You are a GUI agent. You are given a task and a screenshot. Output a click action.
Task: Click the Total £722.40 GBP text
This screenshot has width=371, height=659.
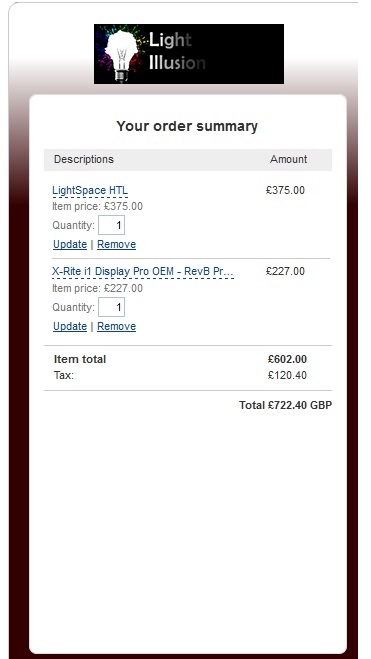click(286, 405)
